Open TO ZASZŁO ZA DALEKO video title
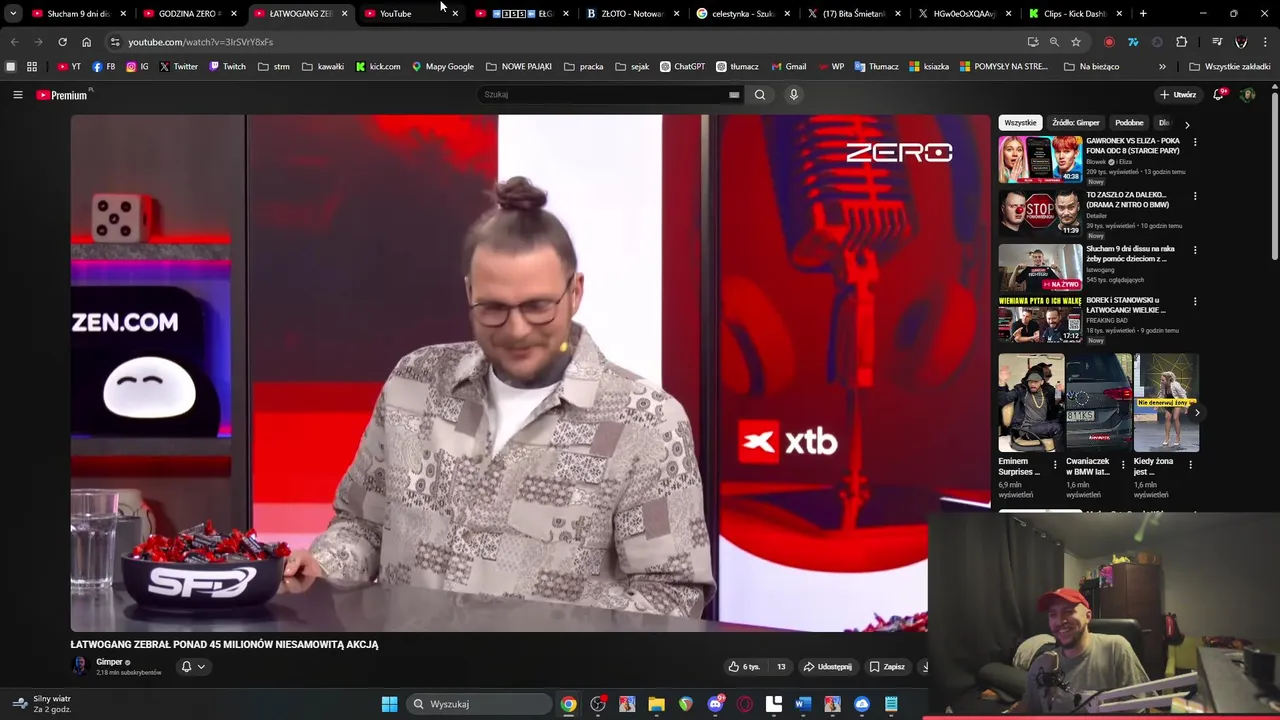1280x720 pixels. tap(1127, 200)
